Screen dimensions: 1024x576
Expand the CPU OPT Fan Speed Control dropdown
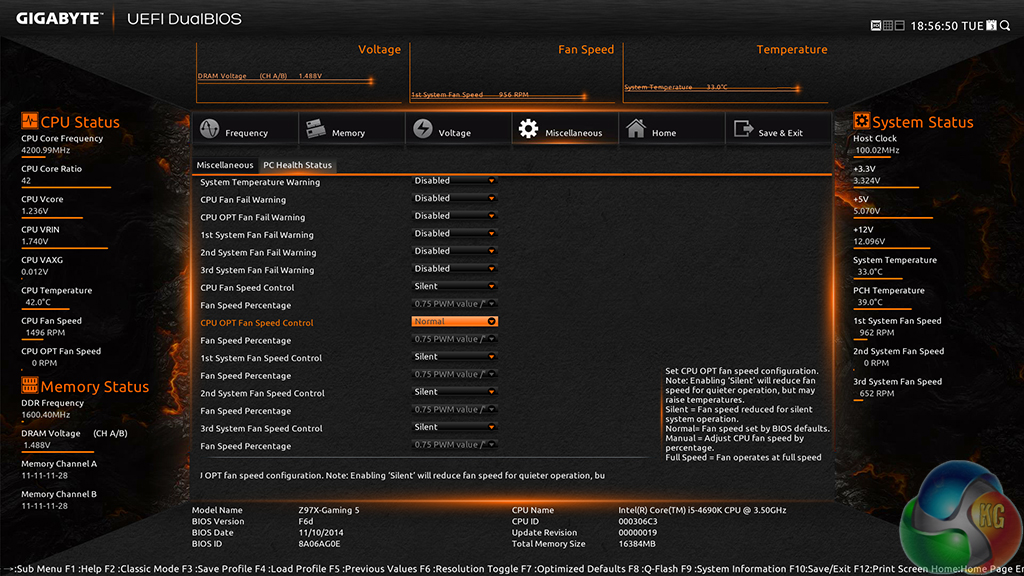pos(455,322)
